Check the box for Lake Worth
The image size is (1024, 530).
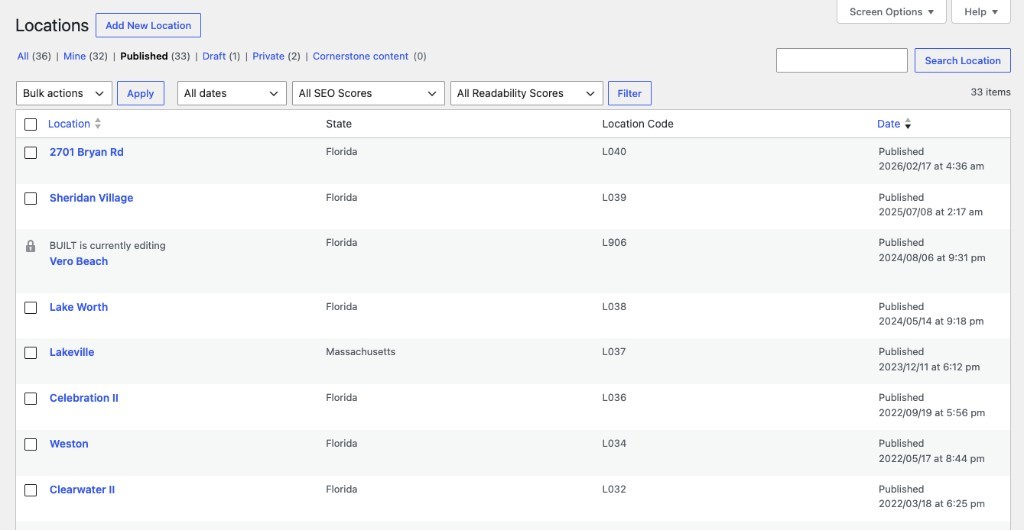pos(31,307)
